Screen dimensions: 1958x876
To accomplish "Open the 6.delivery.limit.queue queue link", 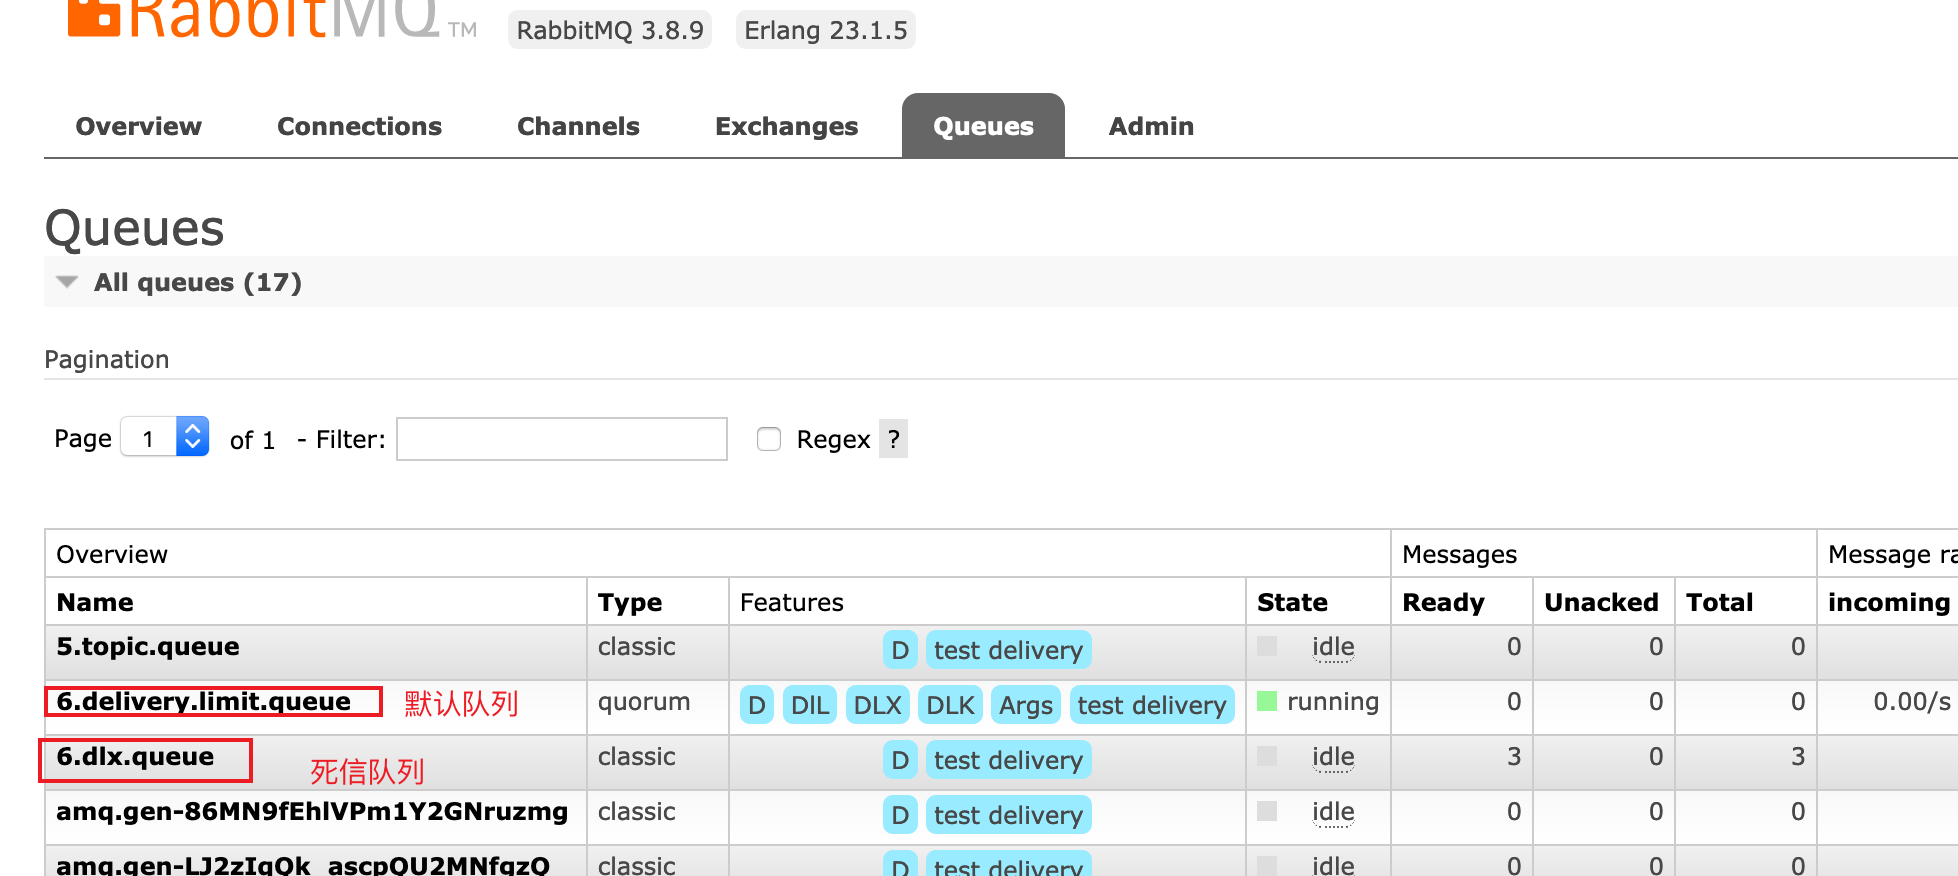I will click(x=204, y=701).
